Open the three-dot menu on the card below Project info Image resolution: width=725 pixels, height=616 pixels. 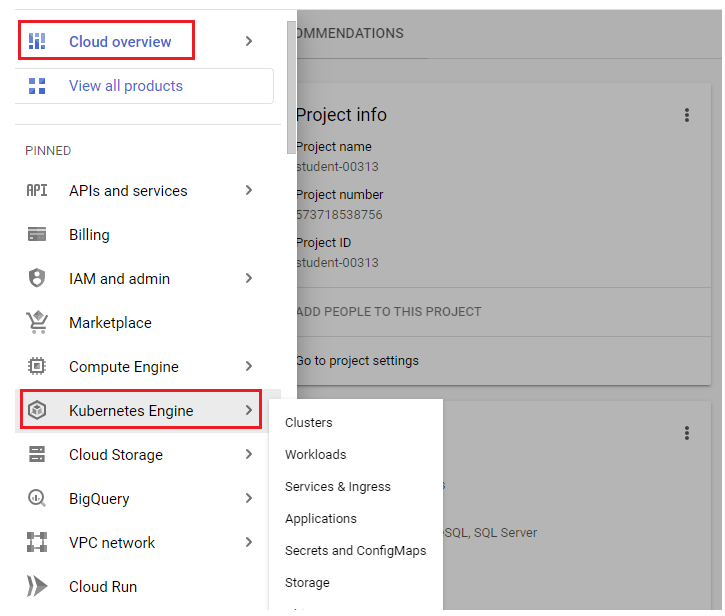[x=687, y=433]
